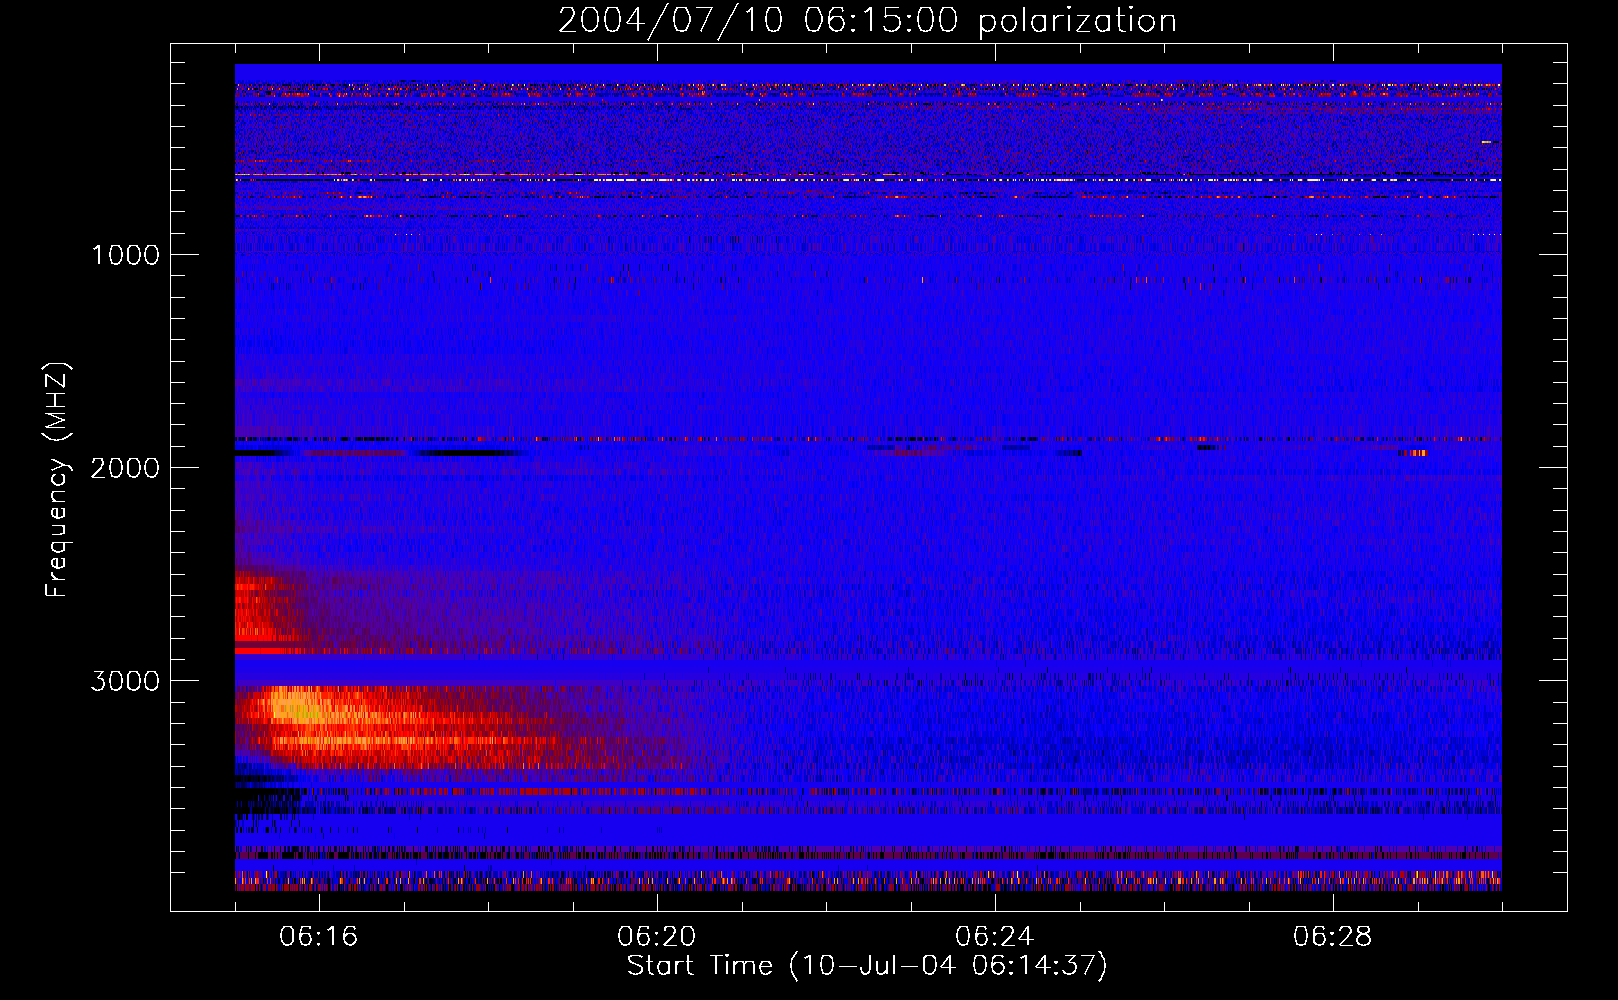The height and width of the screenshot is (1000, 1618).
Task: Click the 06:28 time tick label
Action: click(x=1333, y=937)
